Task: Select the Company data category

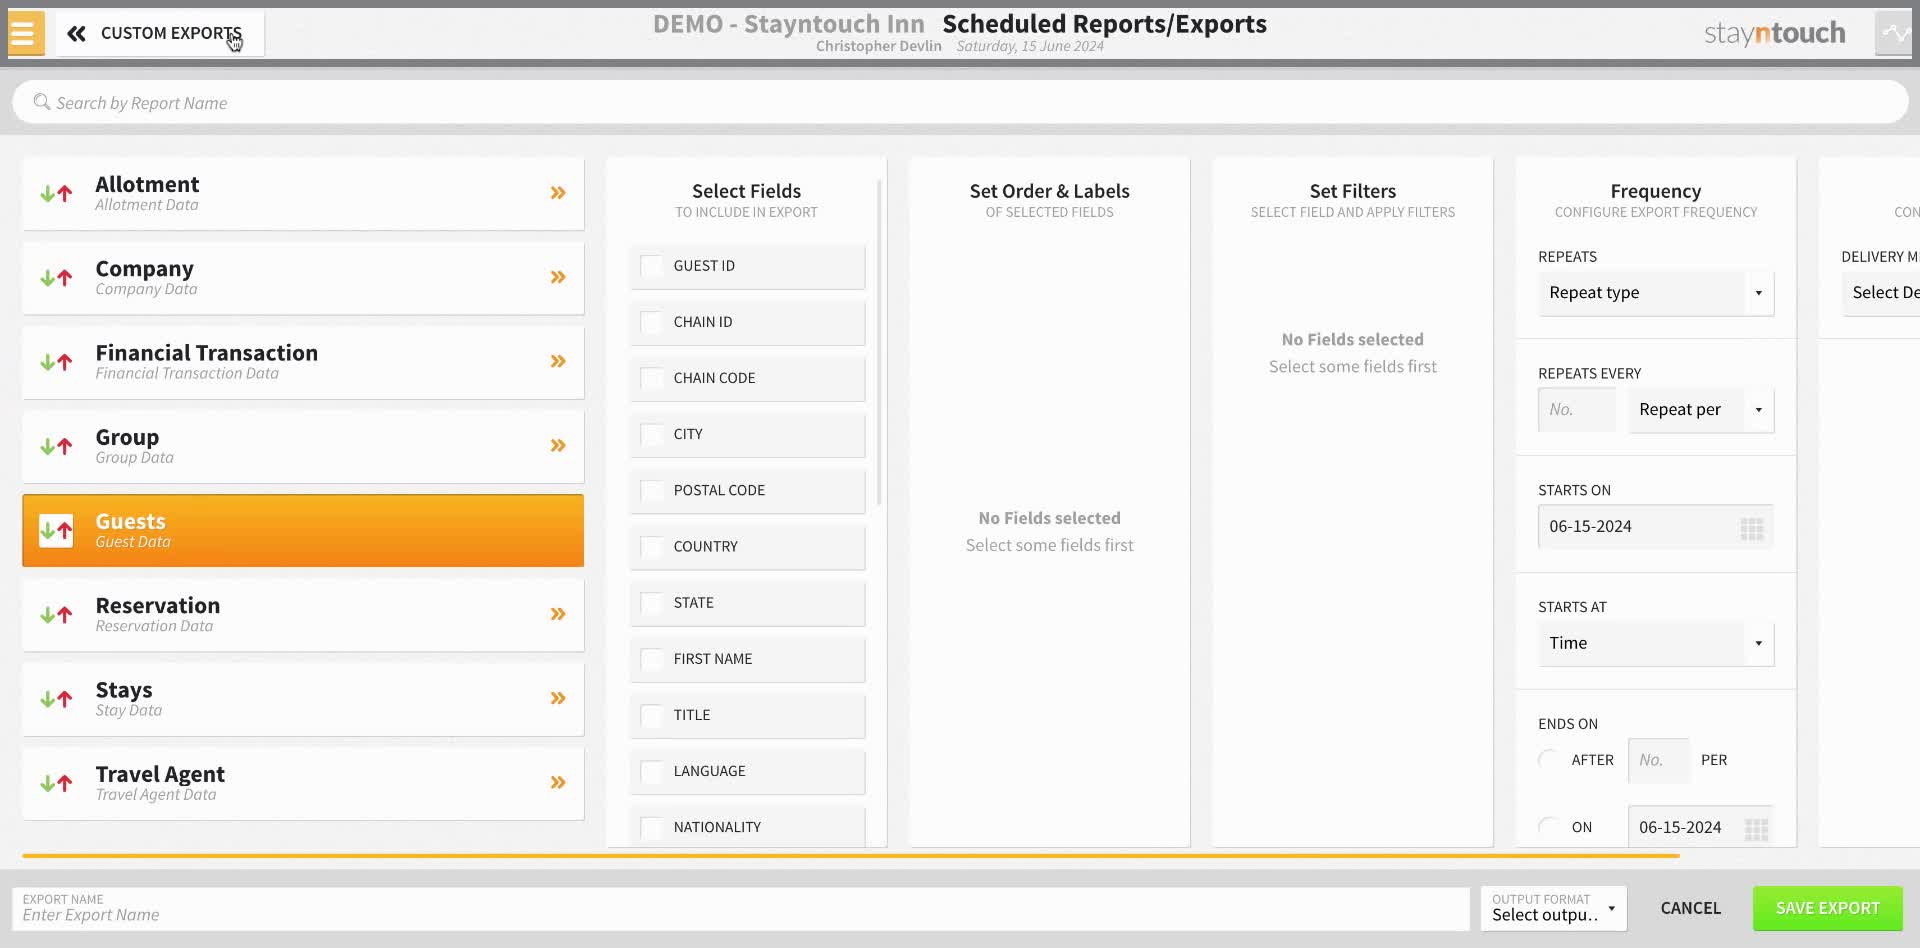Action: coord(303,277)
